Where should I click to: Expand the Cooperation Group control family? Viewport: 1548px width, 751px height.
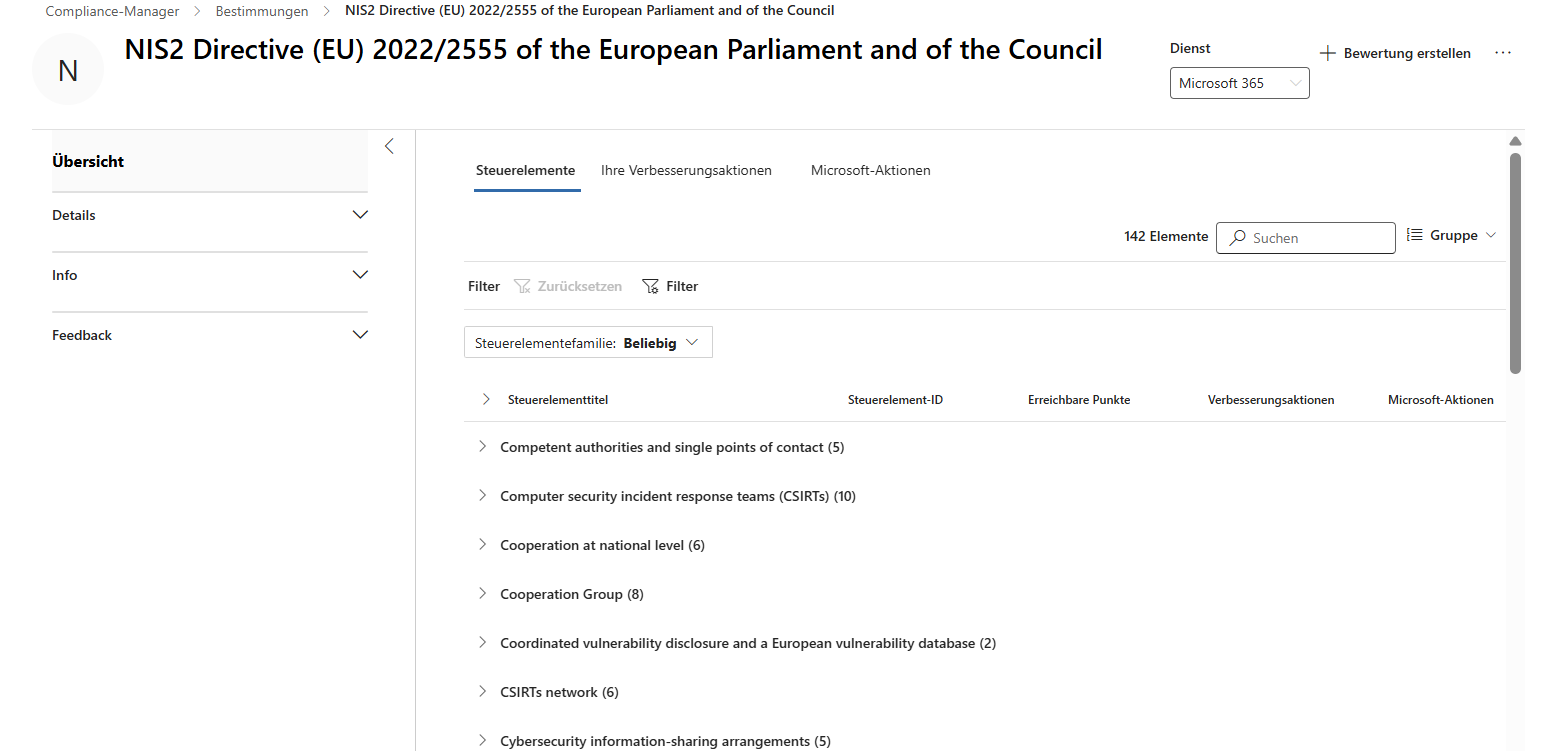pos(483,593)
